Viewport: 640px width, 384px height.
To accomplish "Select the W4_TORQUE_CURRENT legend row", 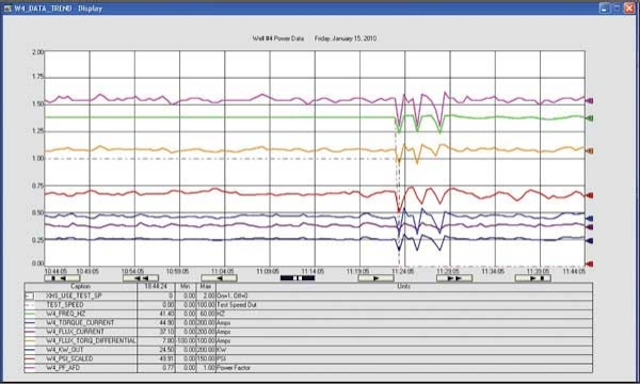I will point(308,323).
